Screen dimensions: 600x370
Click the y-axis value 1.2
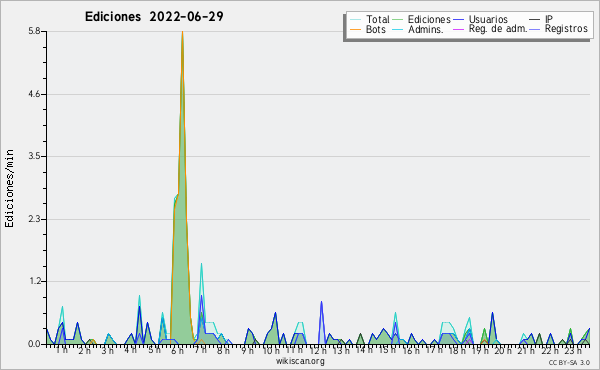pyautogui.click(x=34, y=282)
